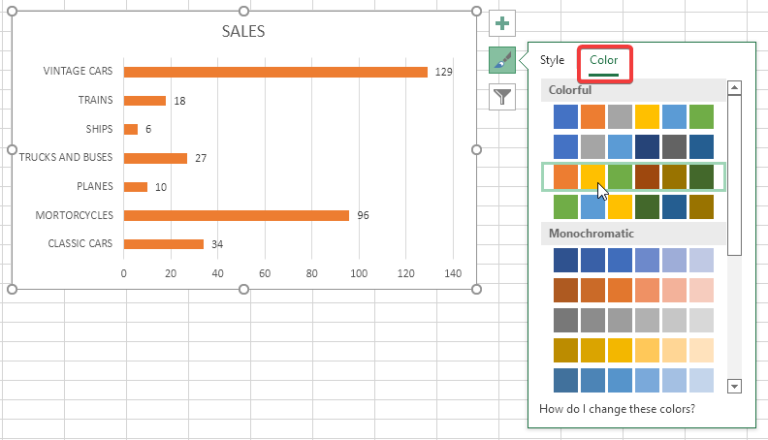
Task: Pick the highlighted orange-yellow-green Colorful palette
Action: (633, 177)
